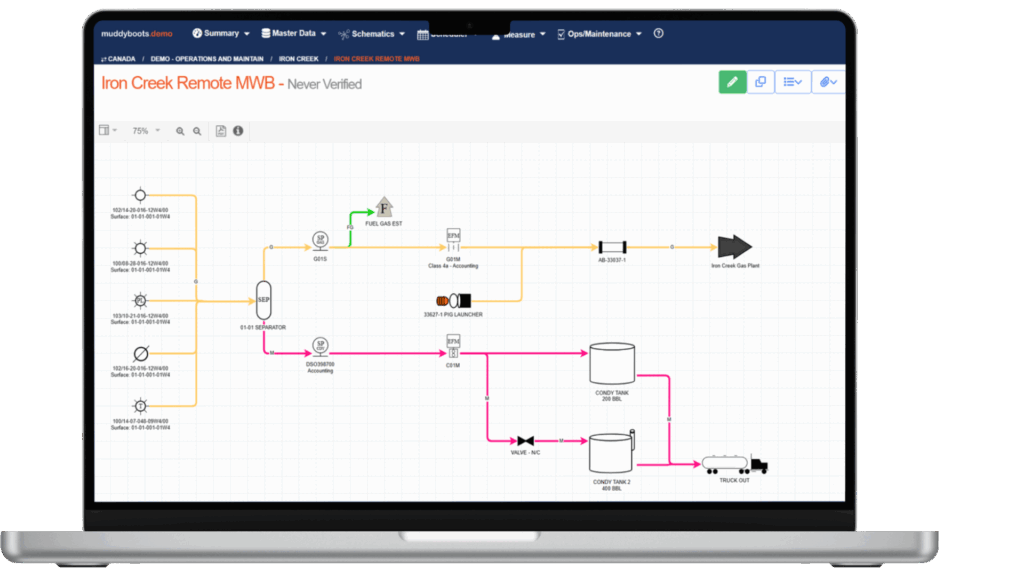This screenshot has width=1024, height=576.
Task: Open the Summary menu
Action: click(x=221, y=33)
